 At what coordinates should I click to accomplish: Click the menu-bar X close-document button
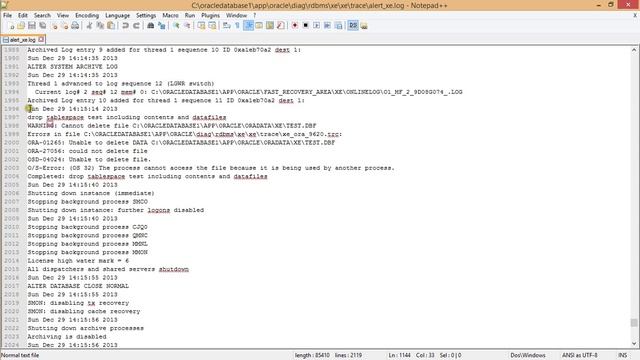pos(635,16)
